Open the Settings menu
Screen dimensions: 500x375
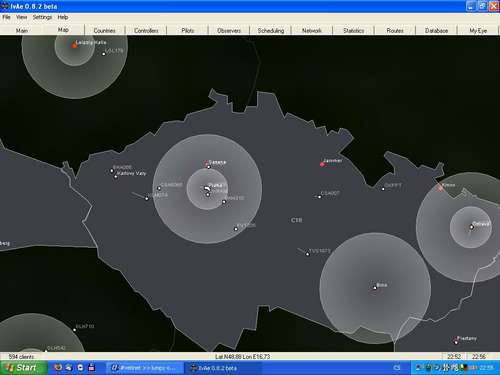(x=42, y=17)
